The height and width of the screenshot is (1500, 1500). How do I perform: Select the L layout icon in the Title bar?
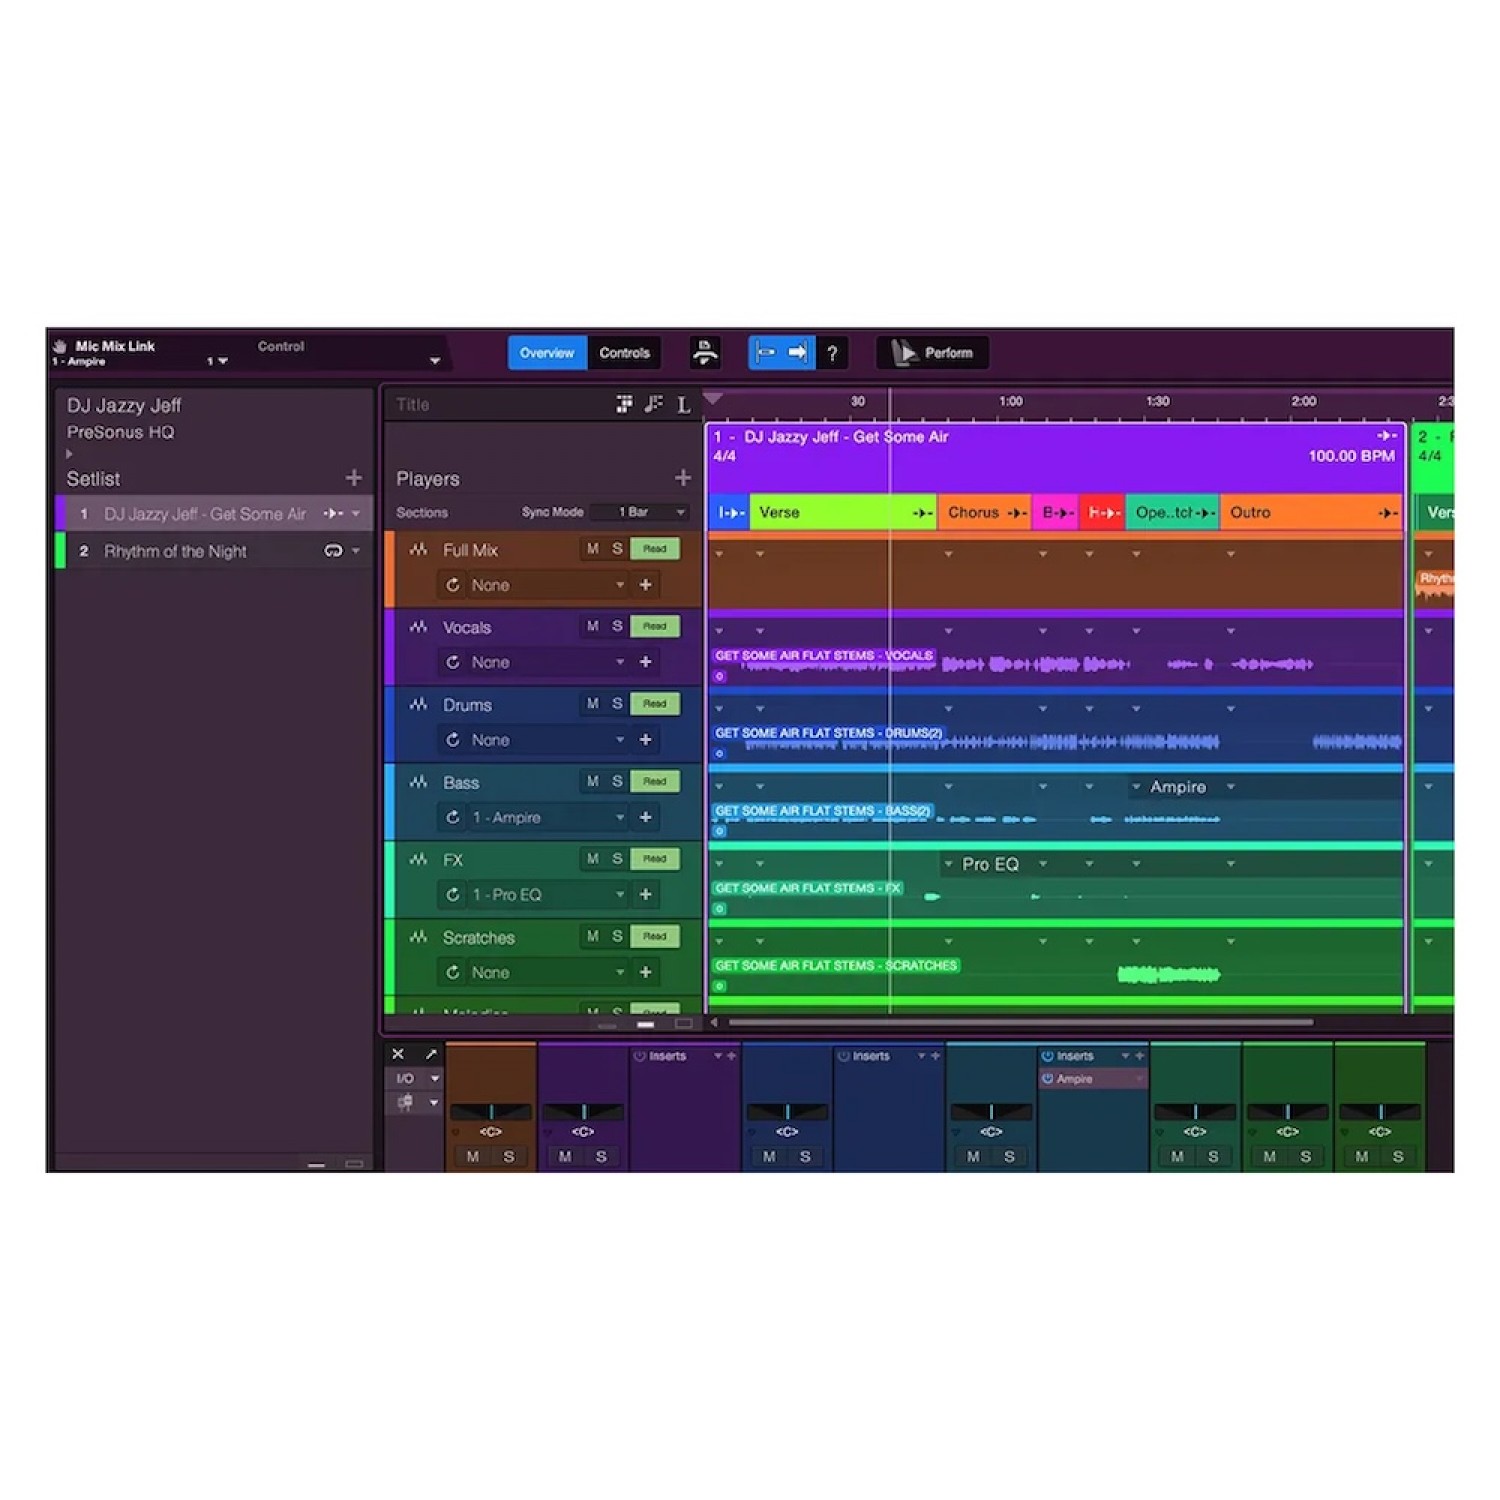(683, 405)
